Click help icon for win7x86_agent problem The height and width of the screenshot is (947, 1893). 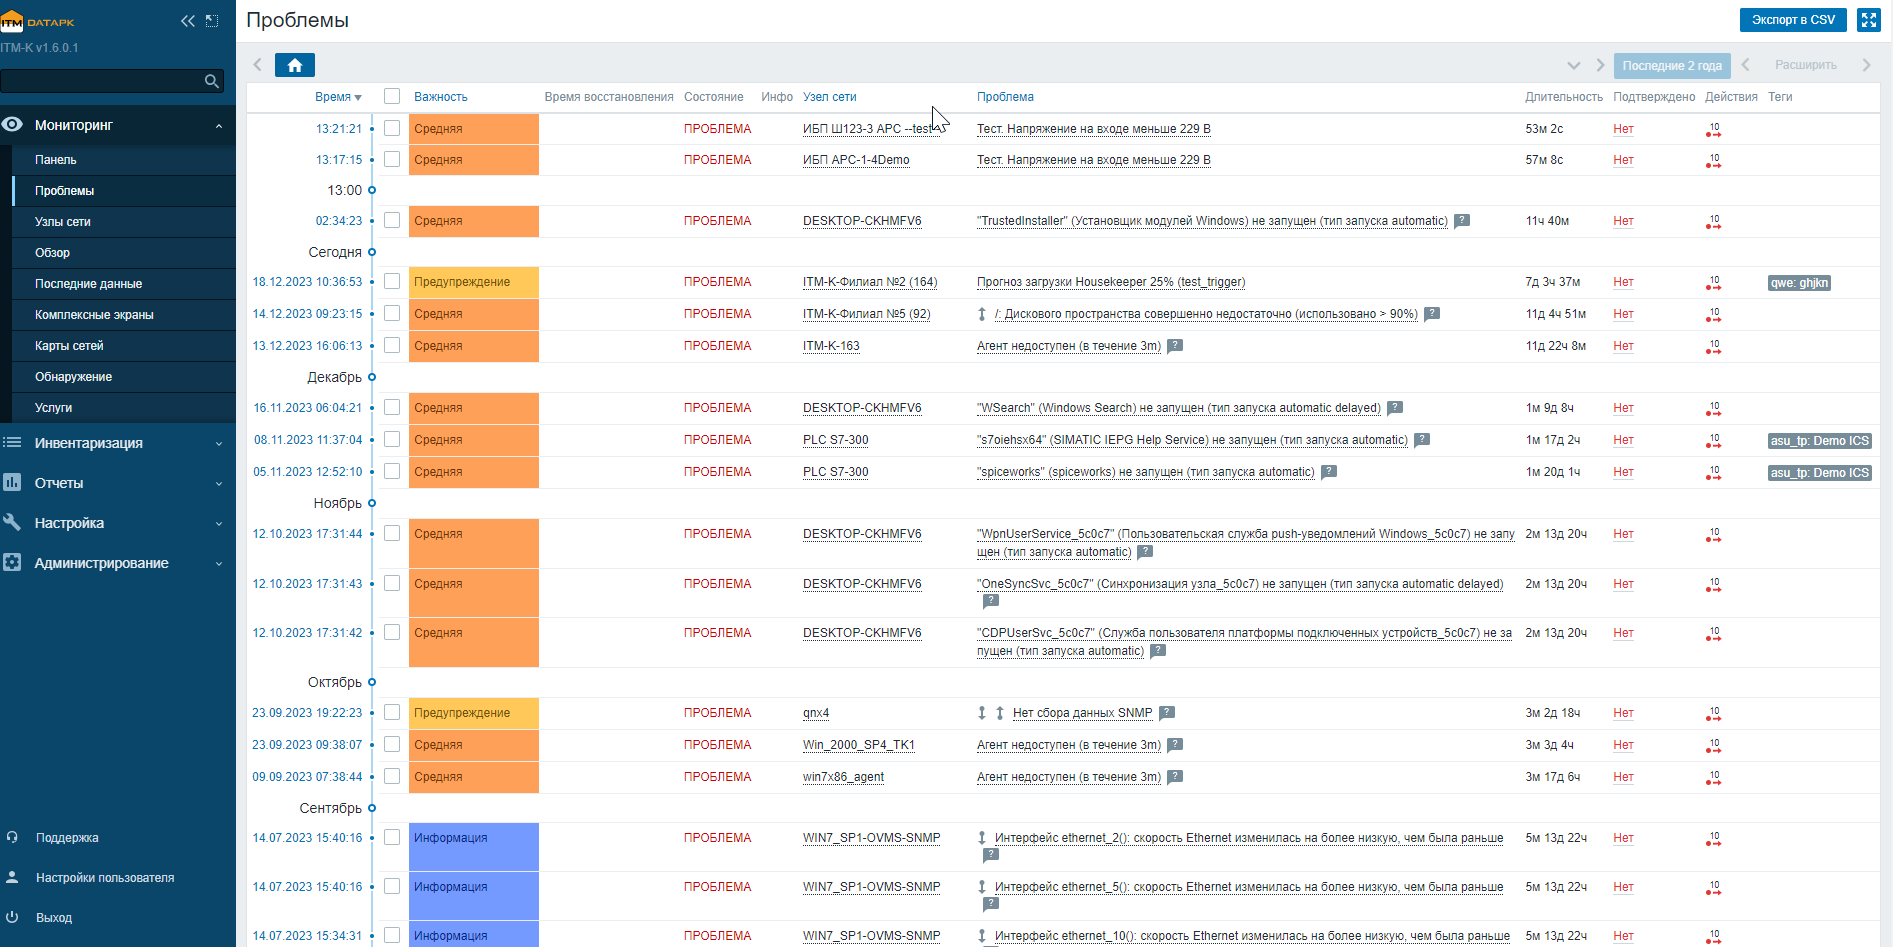pos(1175,777)
